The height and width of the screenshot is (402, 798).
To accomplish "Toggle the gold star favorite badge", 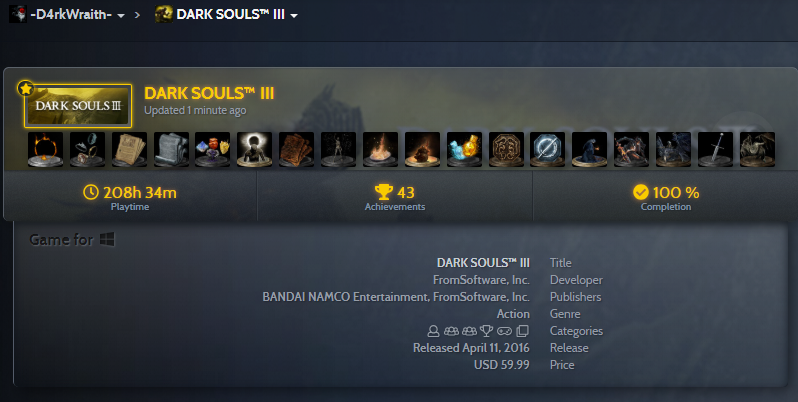I will click(x=25, y=89).
